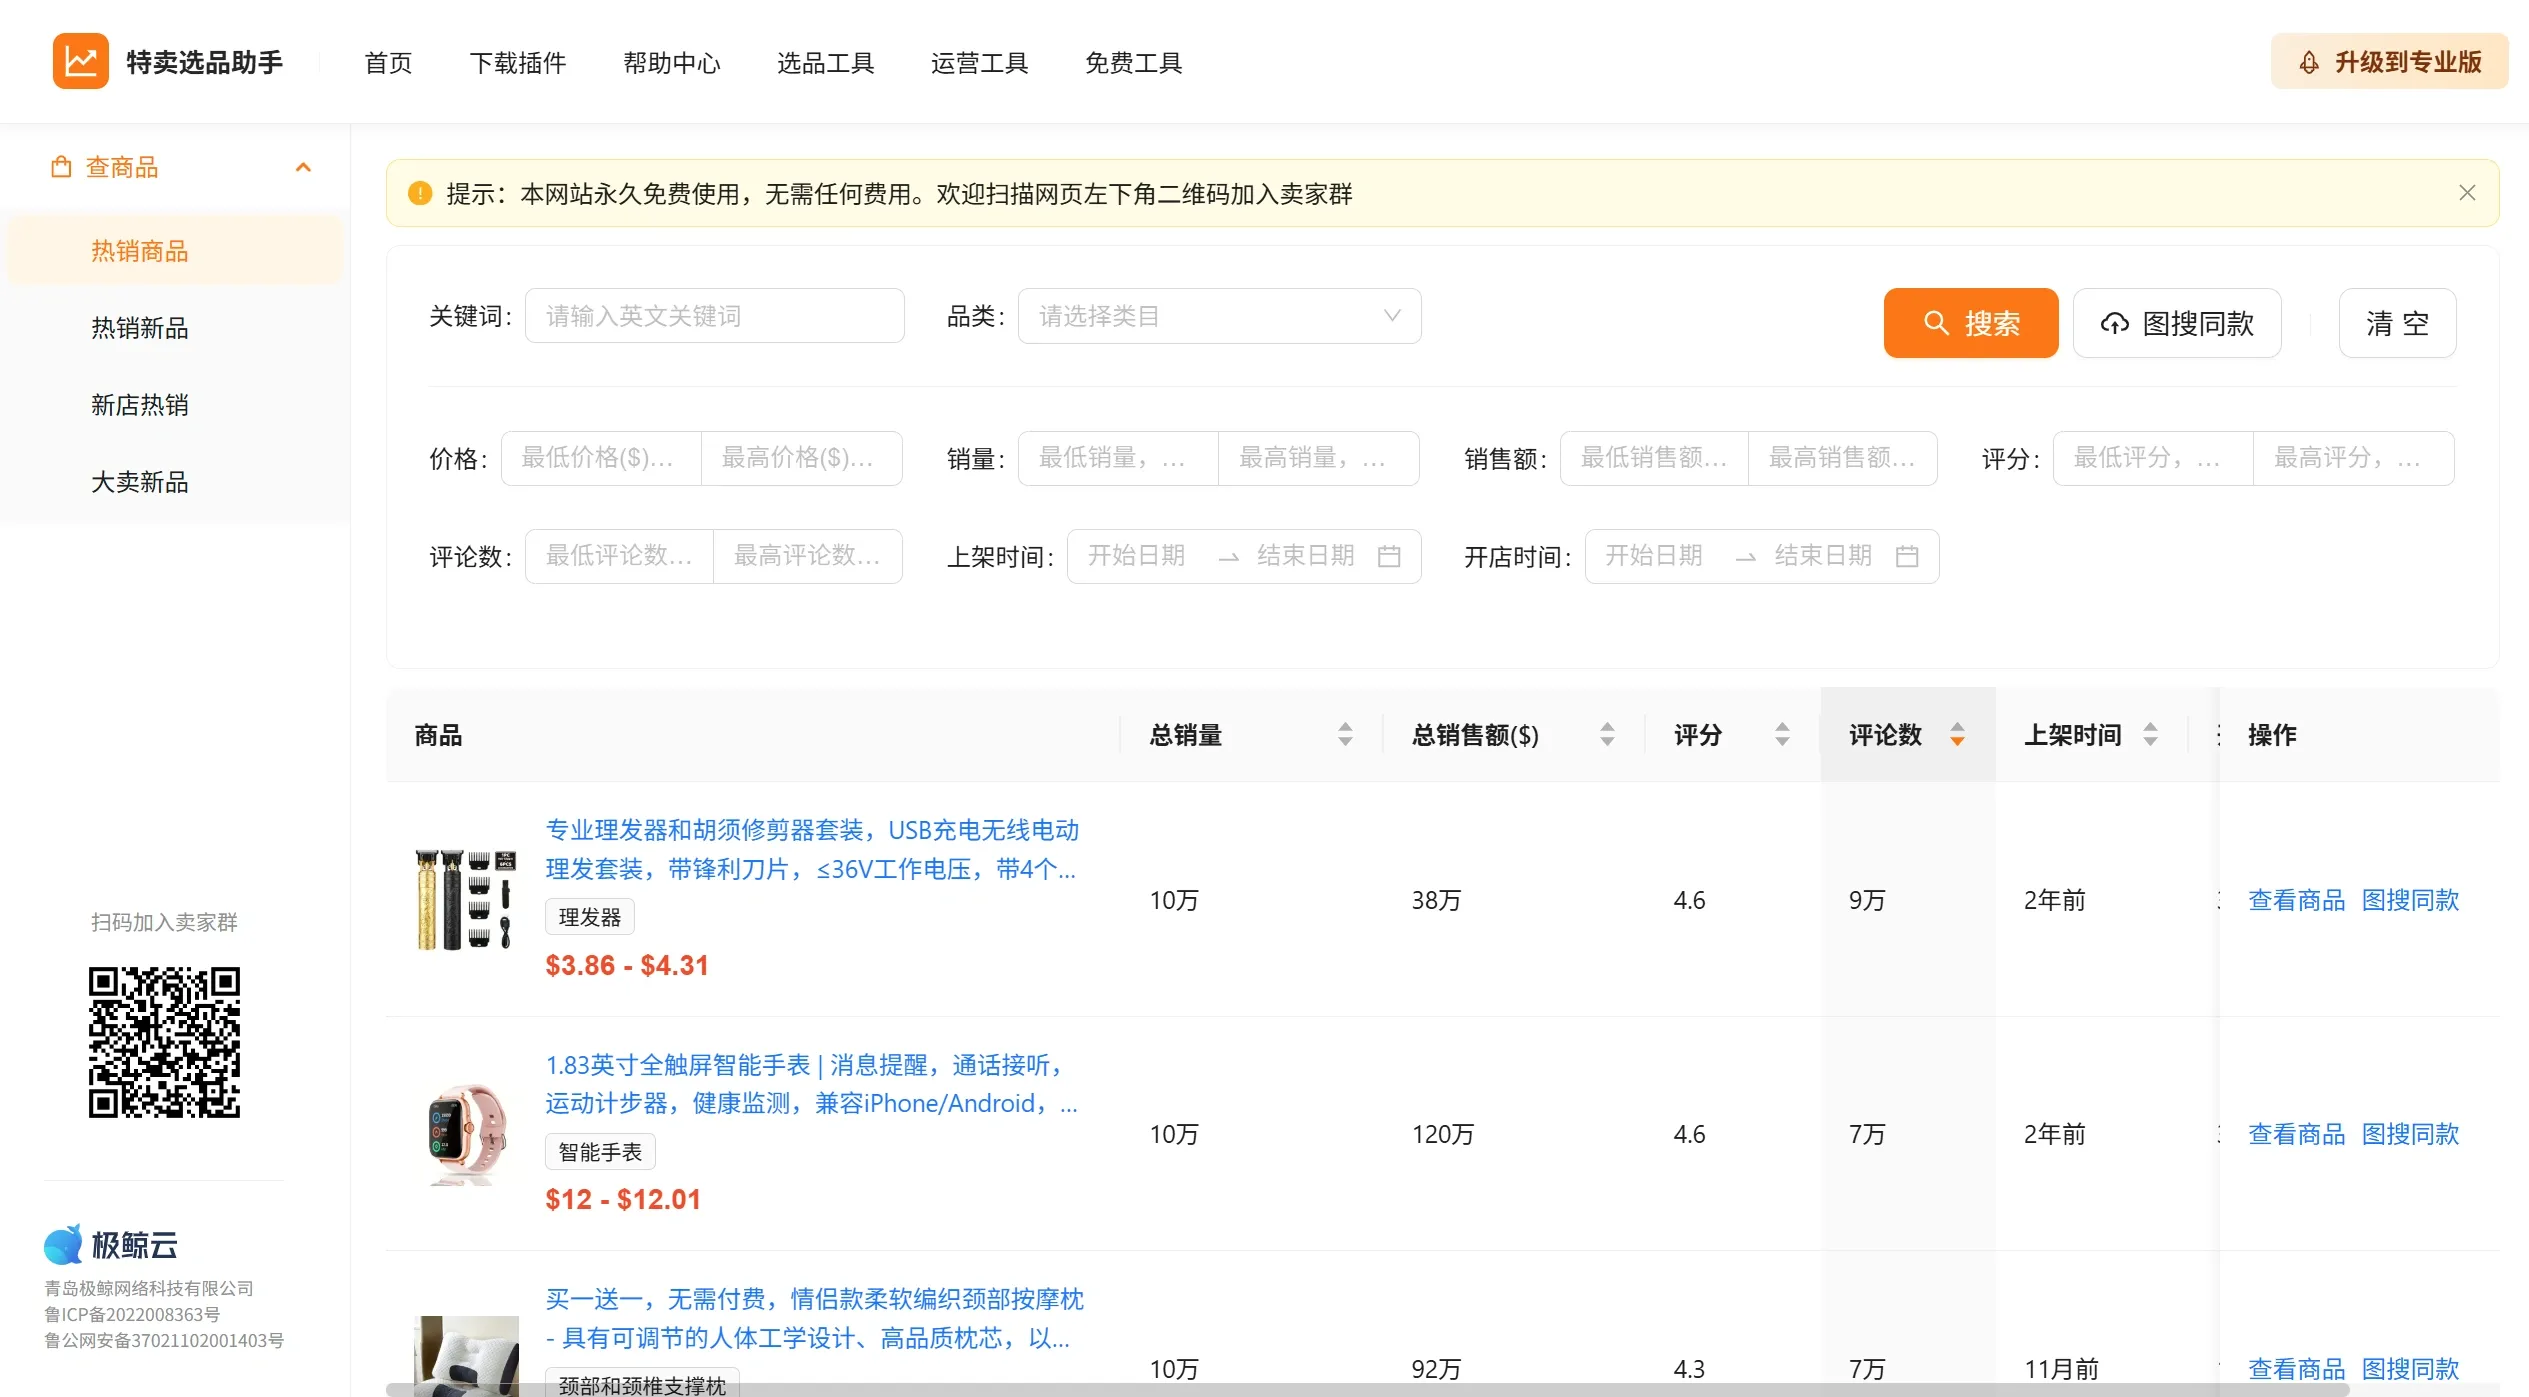Toggle descending sort on 评论数 column
Image resolution: width=2529 pixels, height=1397 pixels.
tap(1957, 742)
